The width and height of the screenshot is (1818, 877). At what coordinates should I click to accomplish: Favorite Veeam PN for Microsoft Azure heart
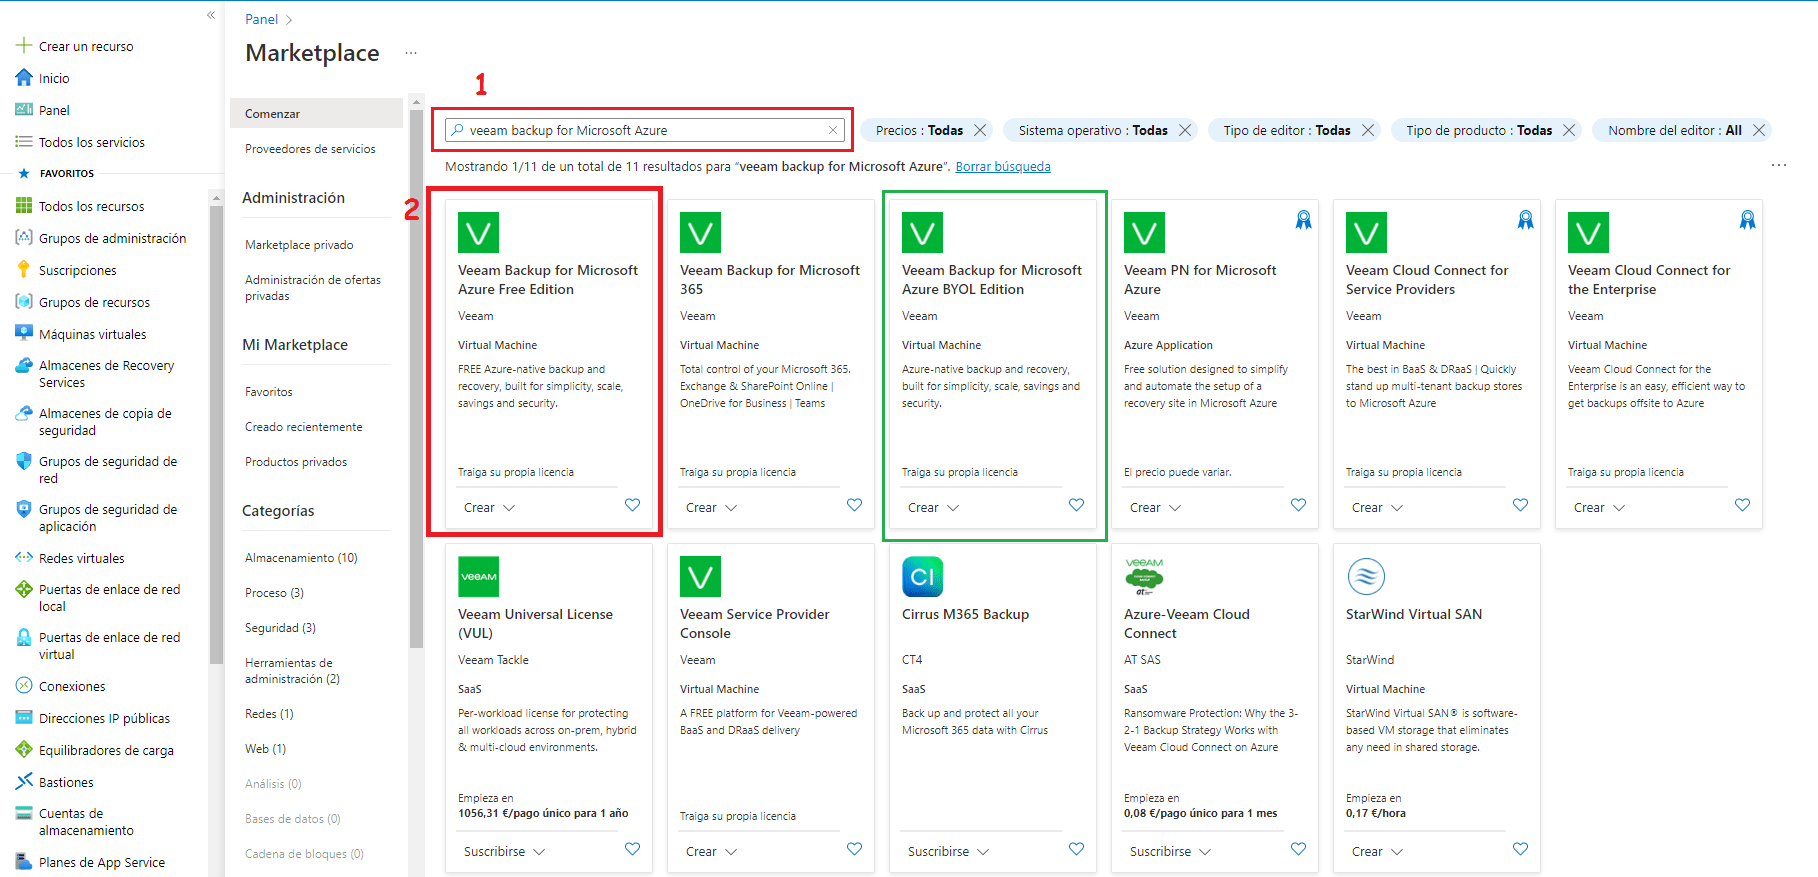tap(1298, 505)
